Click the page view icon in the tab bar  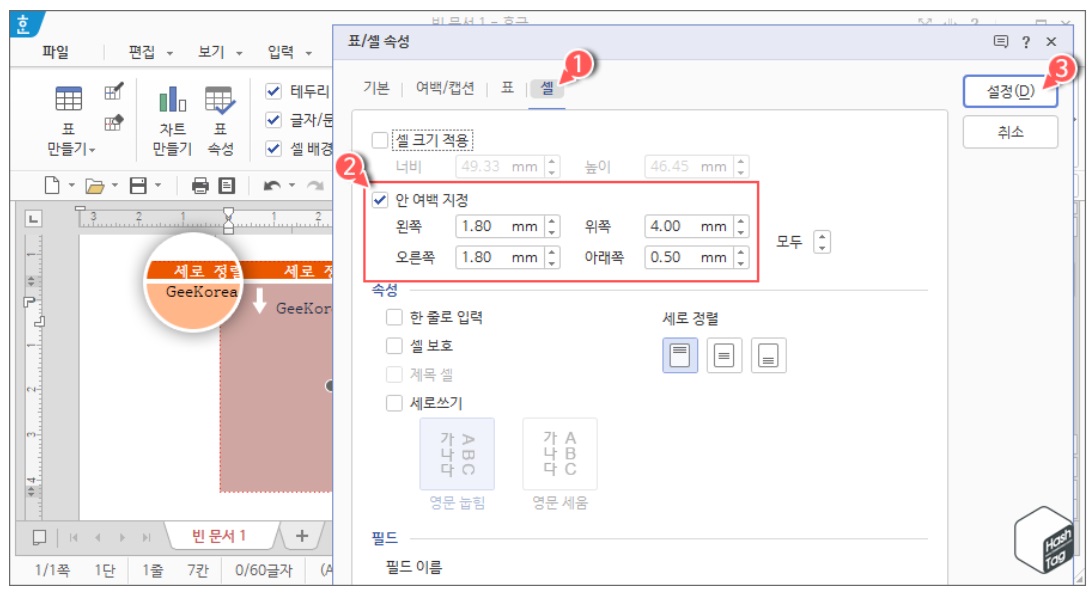pyautogui.click(x=40, y=537)
